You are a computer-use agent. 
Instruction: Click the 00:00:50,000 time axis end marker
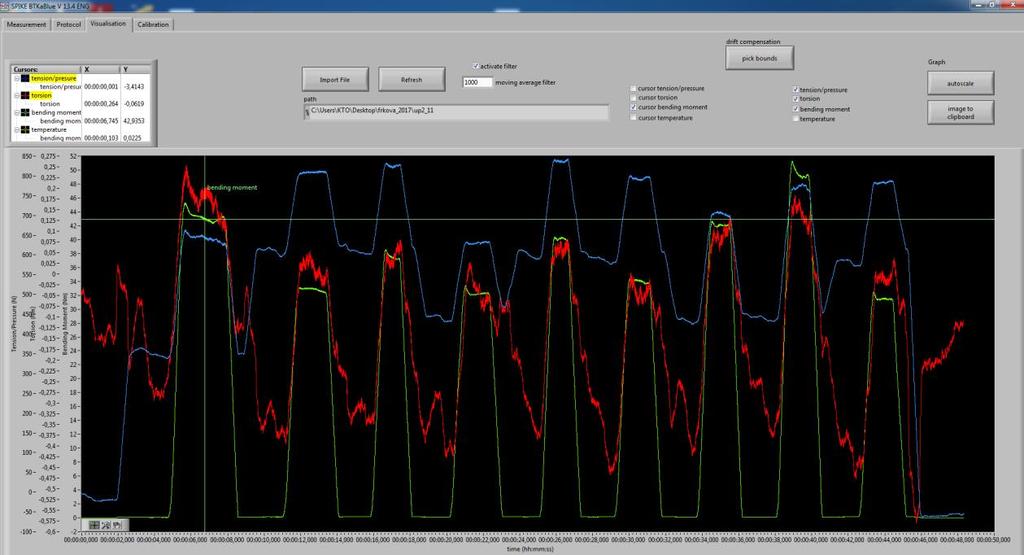993,540
